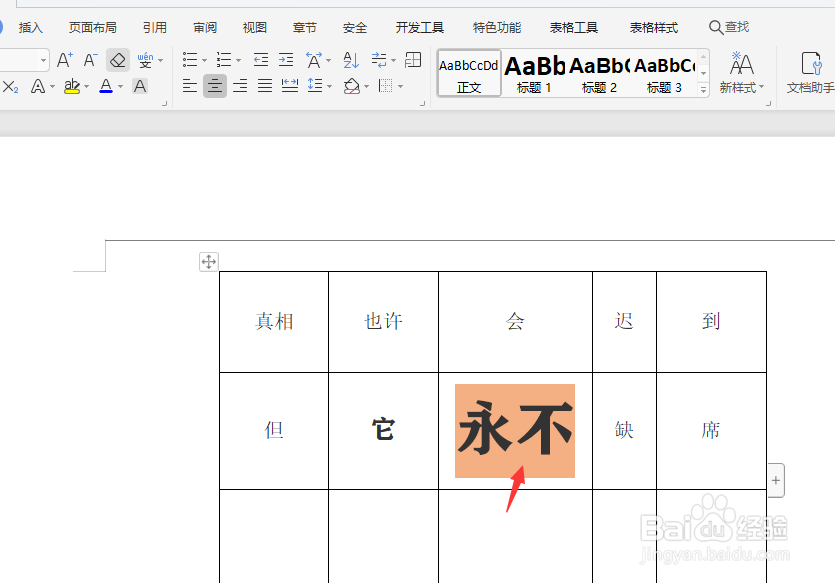Toggle align left paragraph alignment
835x583 pixels.
point(189,86)
